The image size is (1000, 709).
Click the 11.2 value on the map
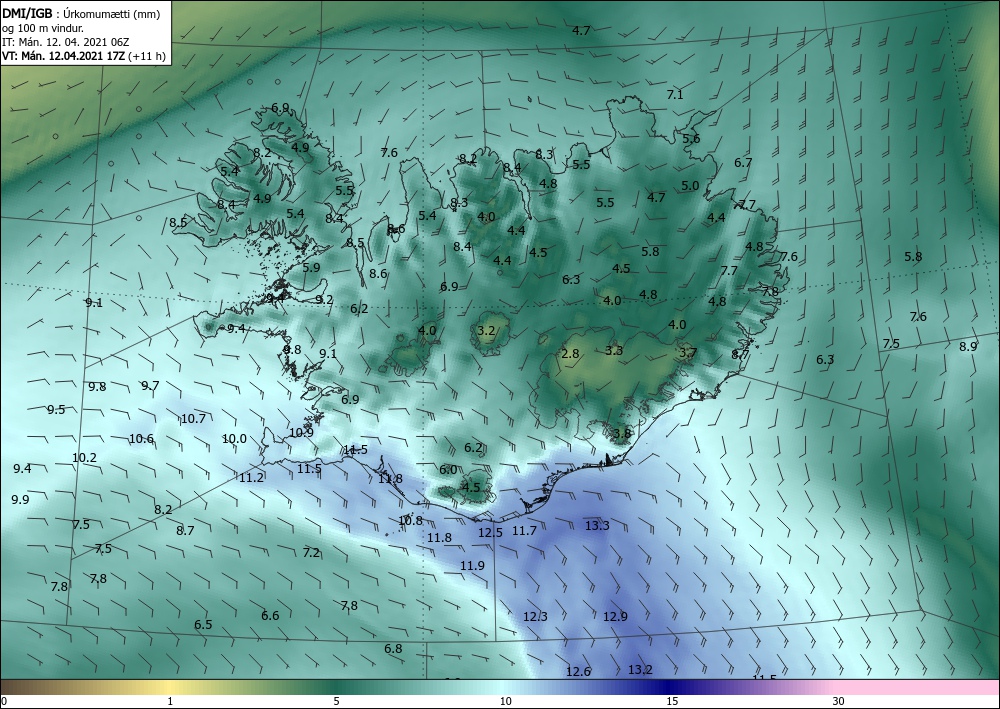251,478
